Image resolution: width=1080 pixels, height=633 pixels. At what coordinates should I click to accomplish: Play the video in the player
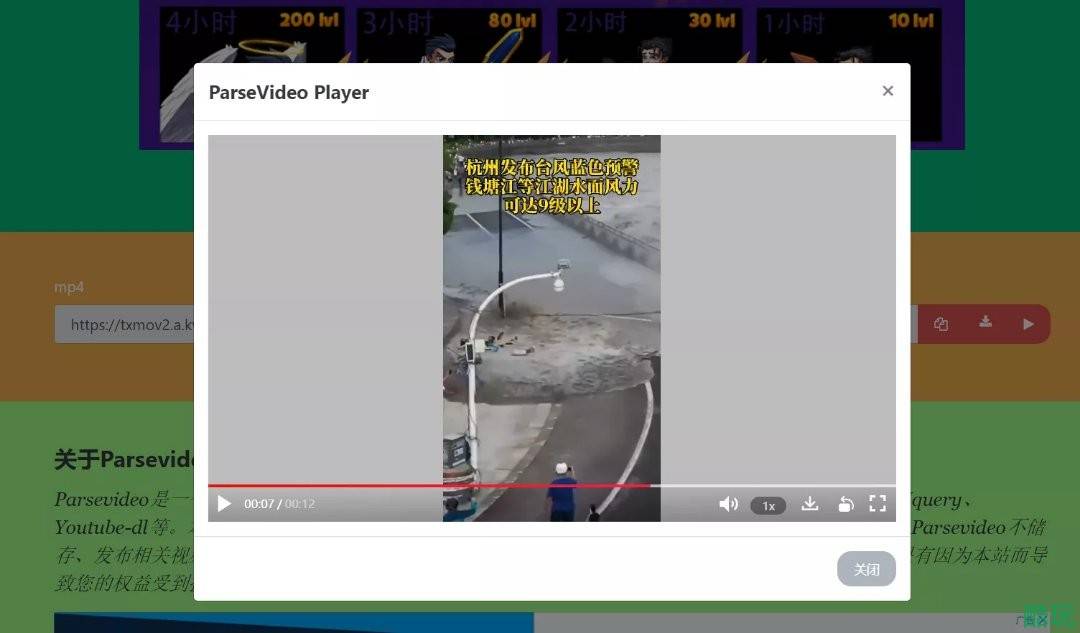224,504
